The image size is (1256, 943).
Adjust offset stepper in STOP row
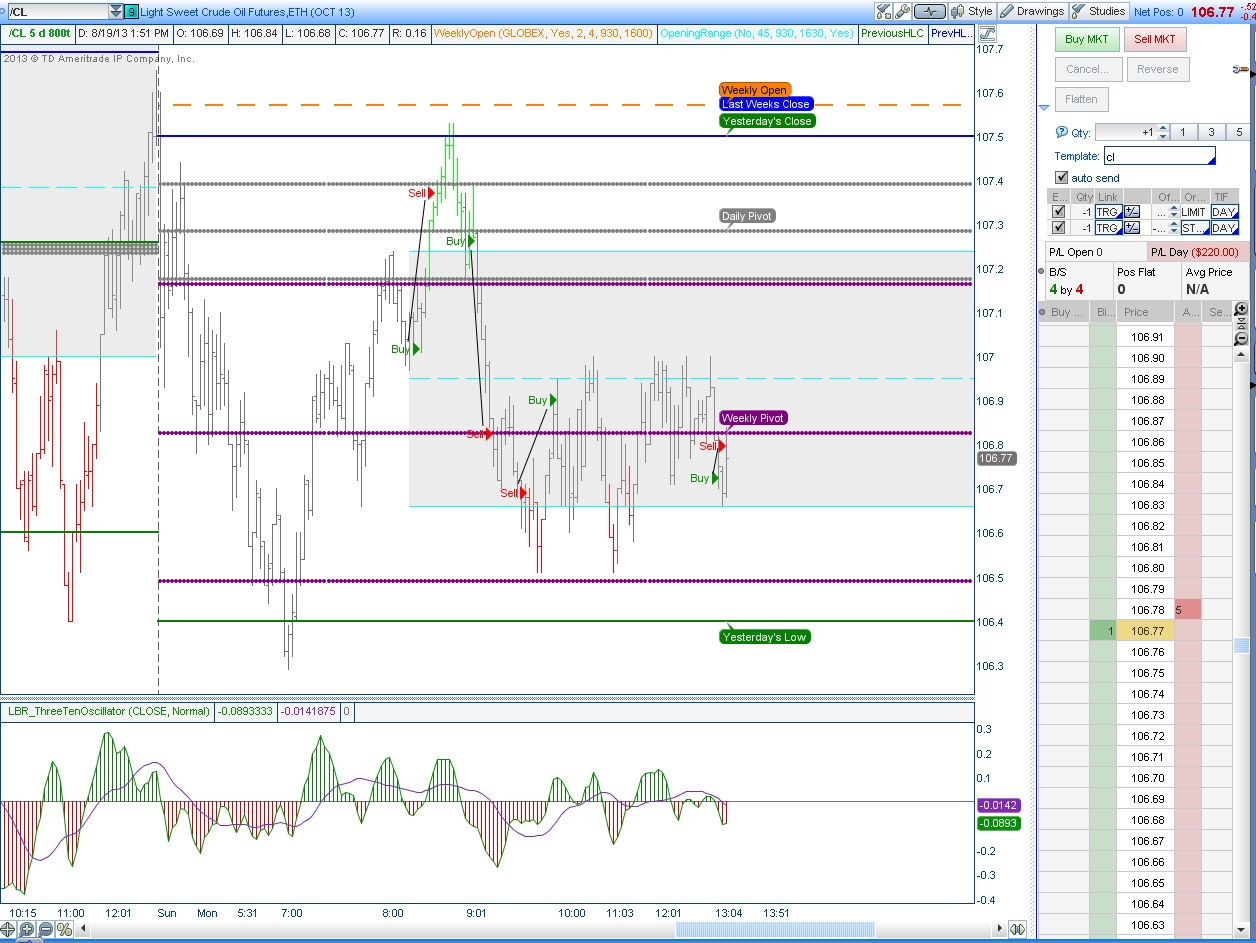1174,228
